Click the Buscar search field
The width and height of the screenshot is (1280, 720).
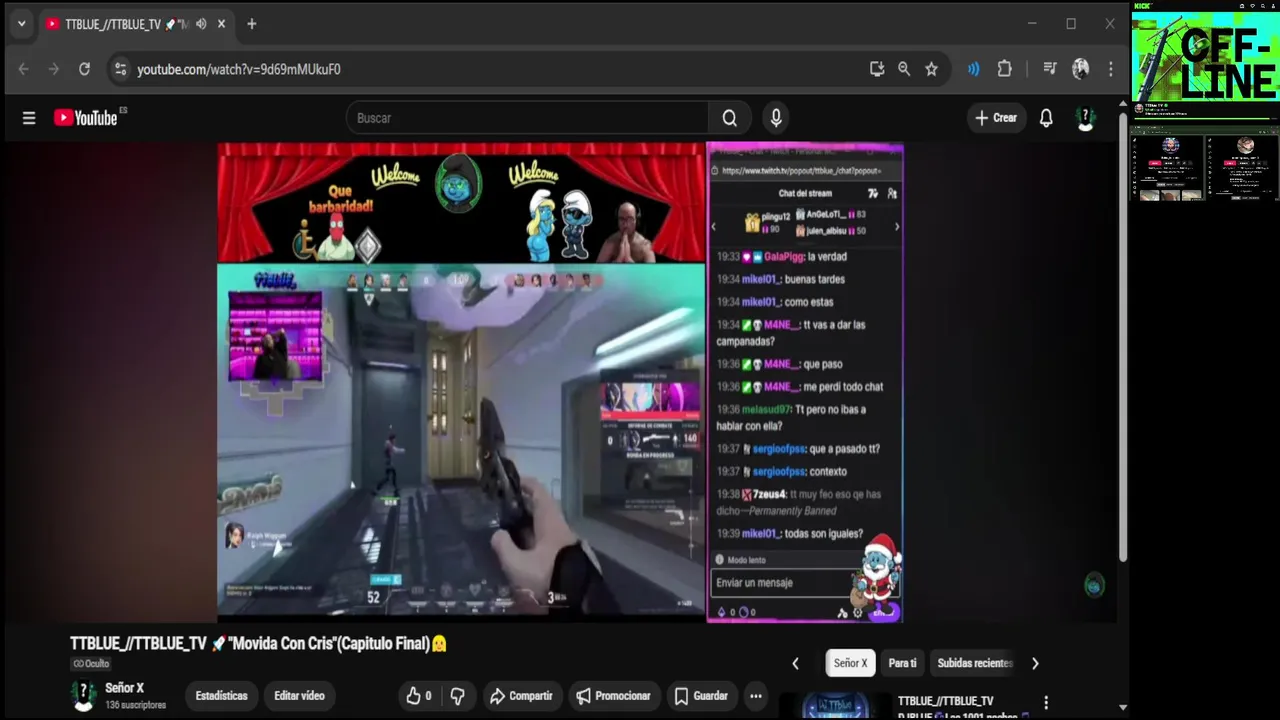pos(527,118)
